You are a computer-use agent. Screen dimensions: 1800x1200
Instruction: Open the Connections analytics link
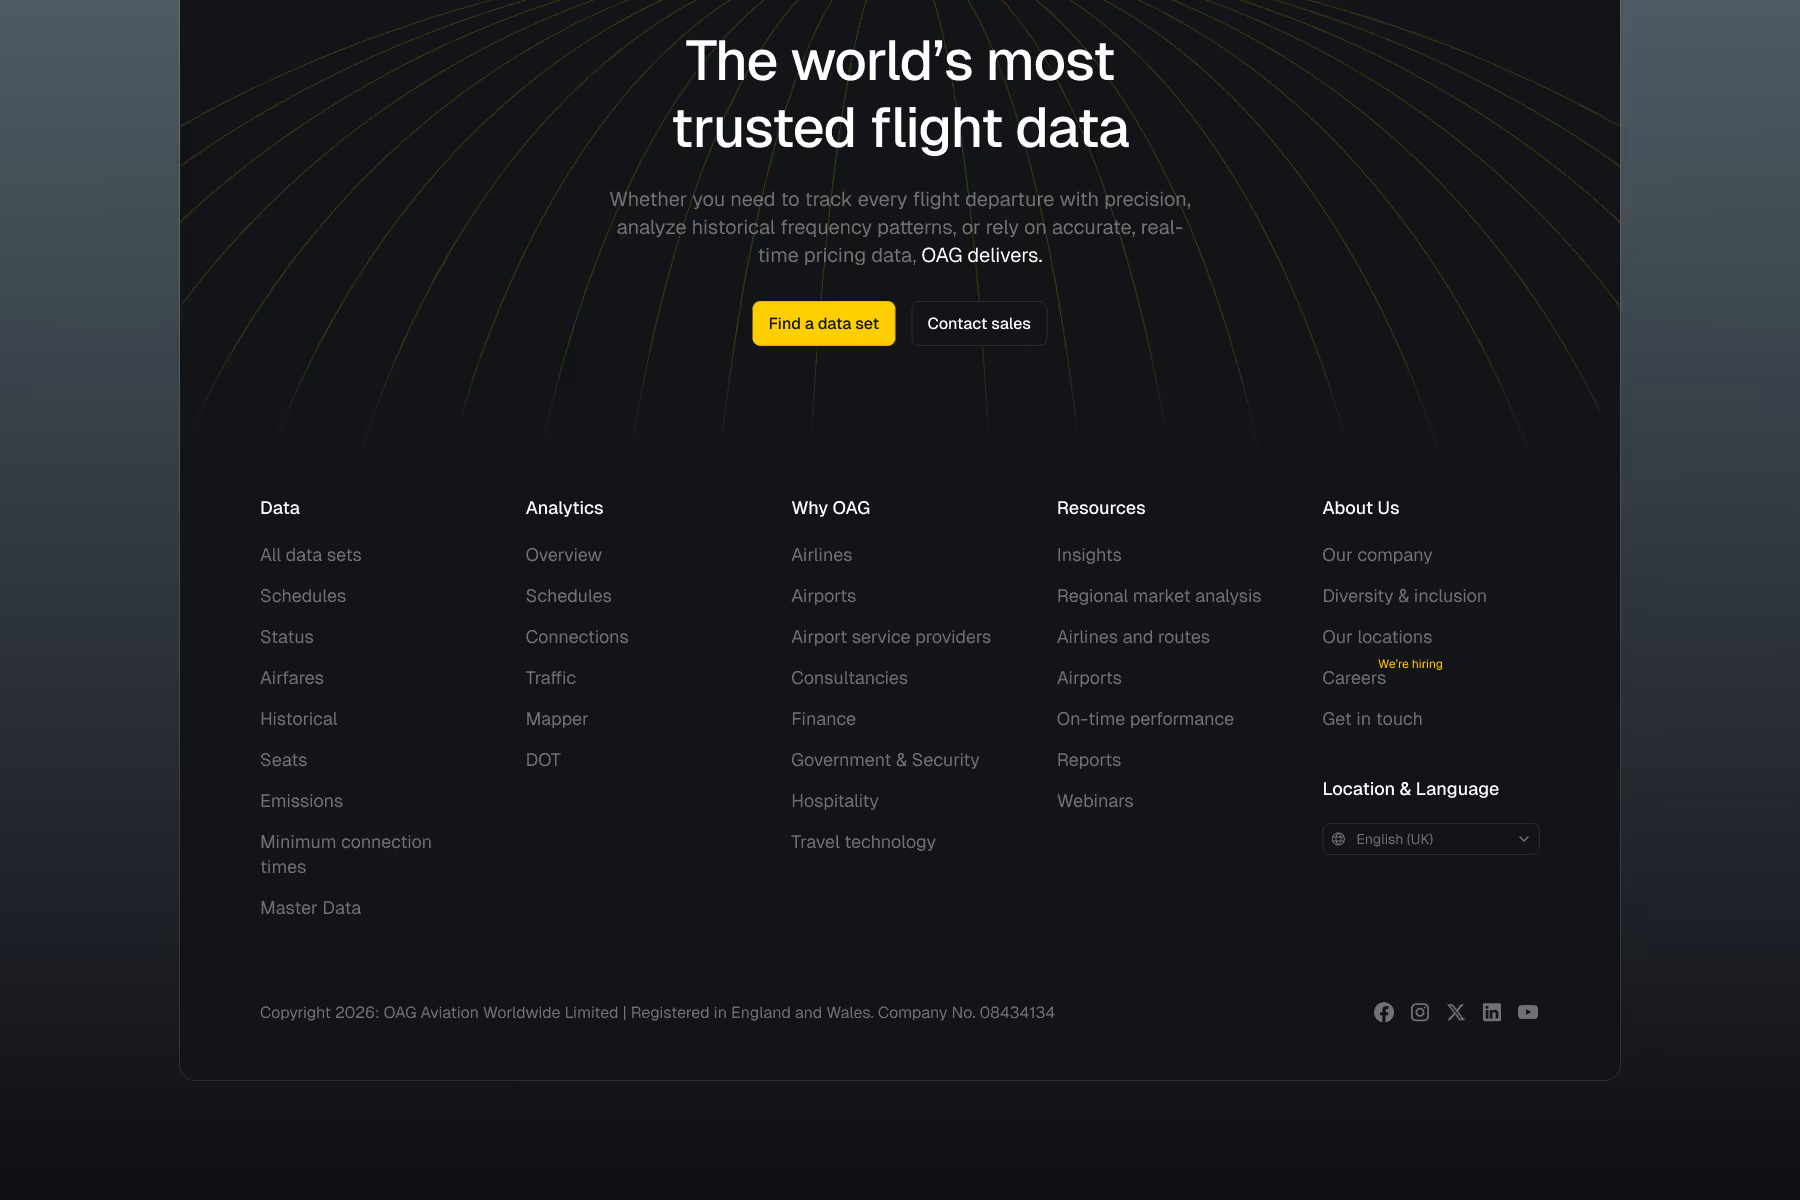pyautogui.click(x=577, y=637)
